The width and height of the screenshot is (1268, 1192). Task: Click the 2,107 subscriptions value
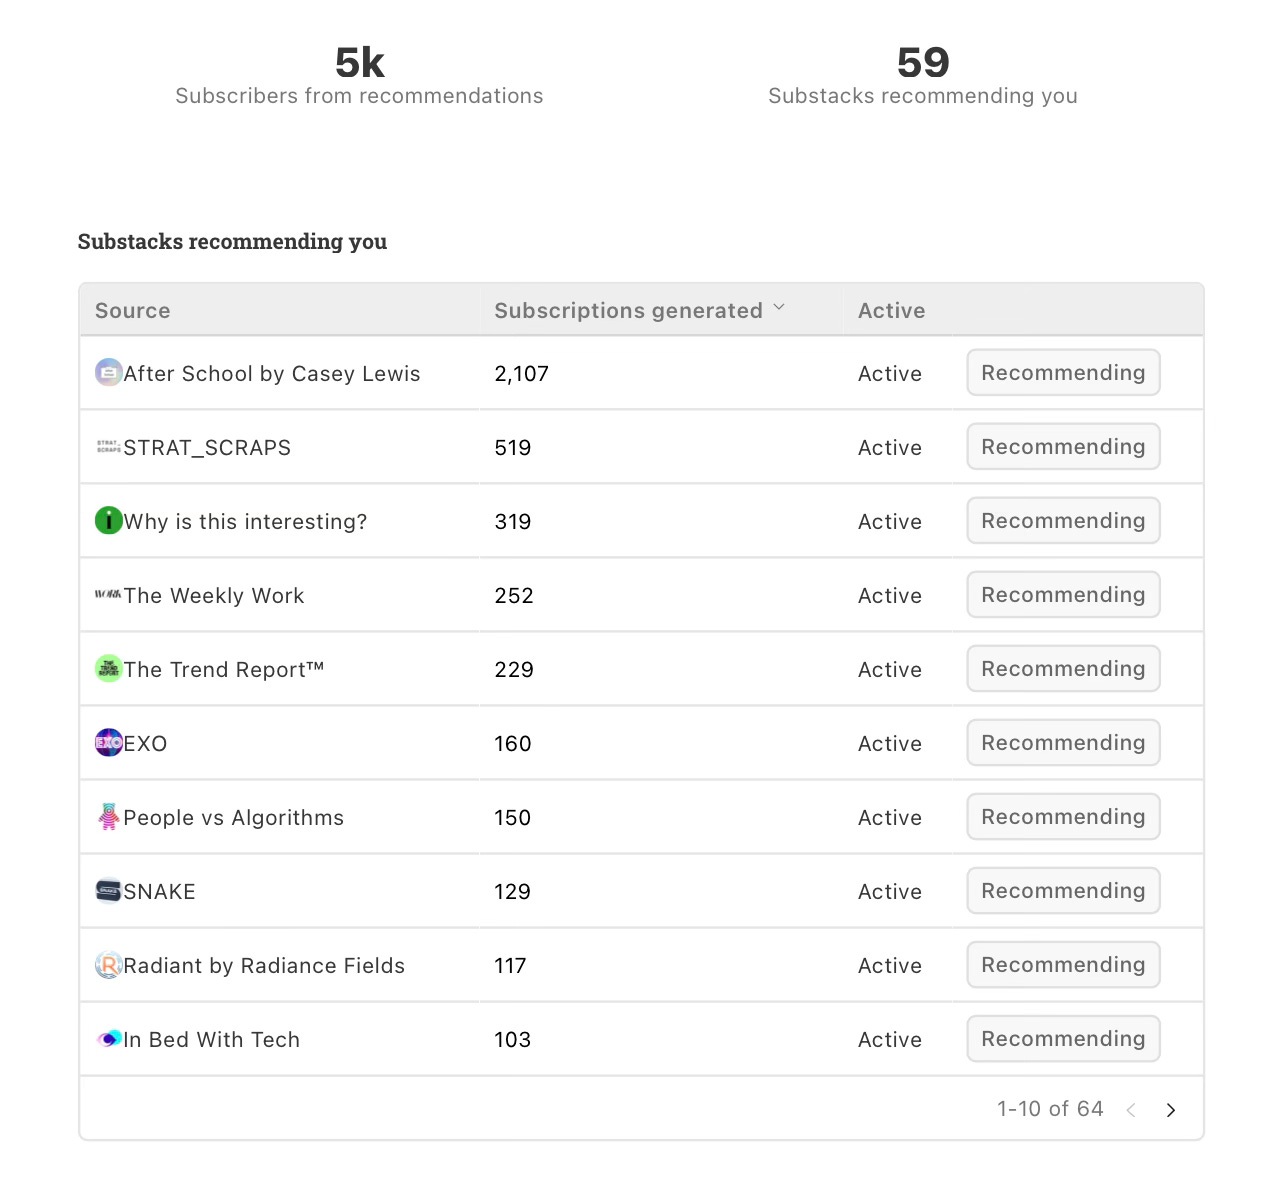tap(522, 374)
